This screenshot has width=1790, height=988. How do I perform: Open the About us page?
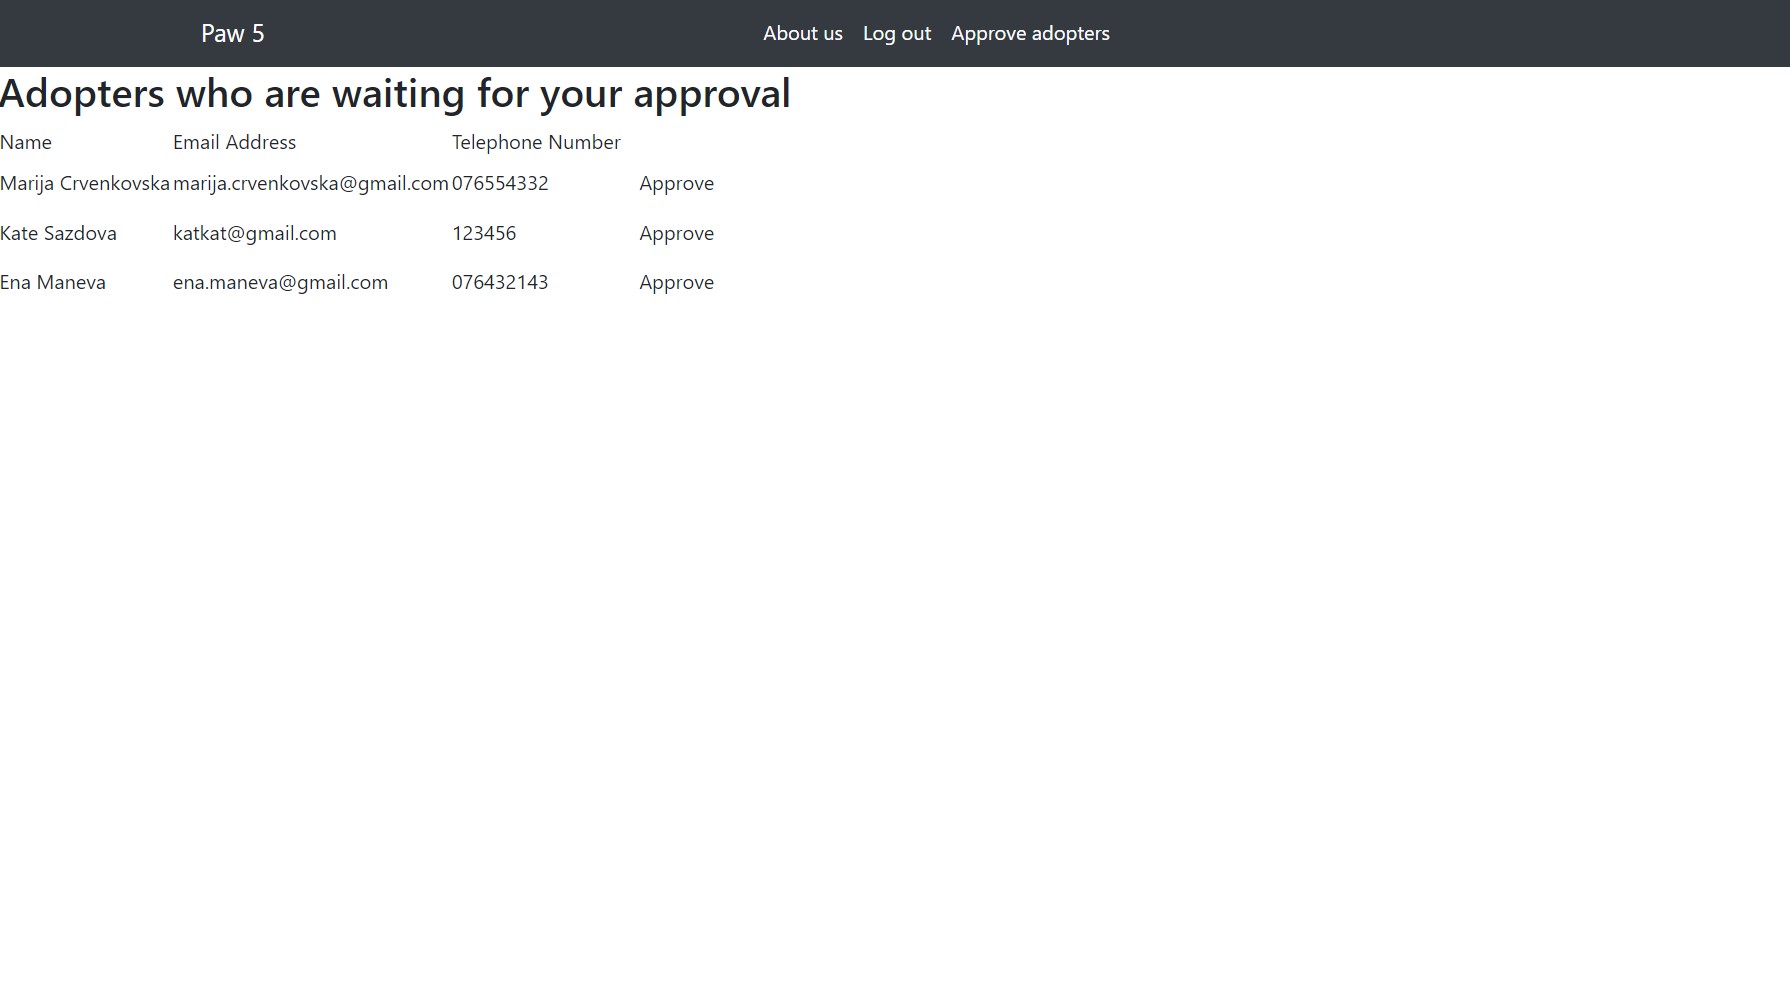[x=802, y=33]
